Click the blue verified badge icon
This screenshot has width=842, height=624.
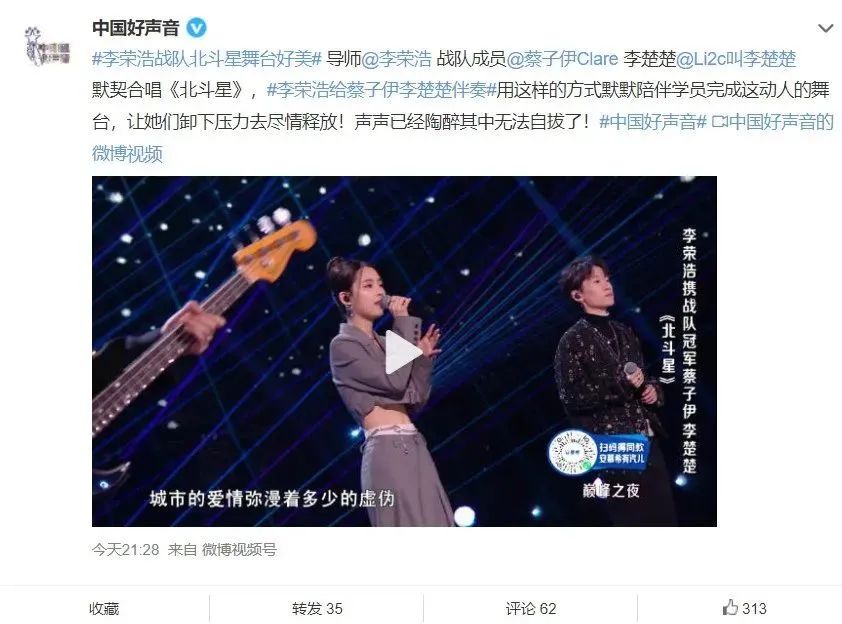point(196,28)
